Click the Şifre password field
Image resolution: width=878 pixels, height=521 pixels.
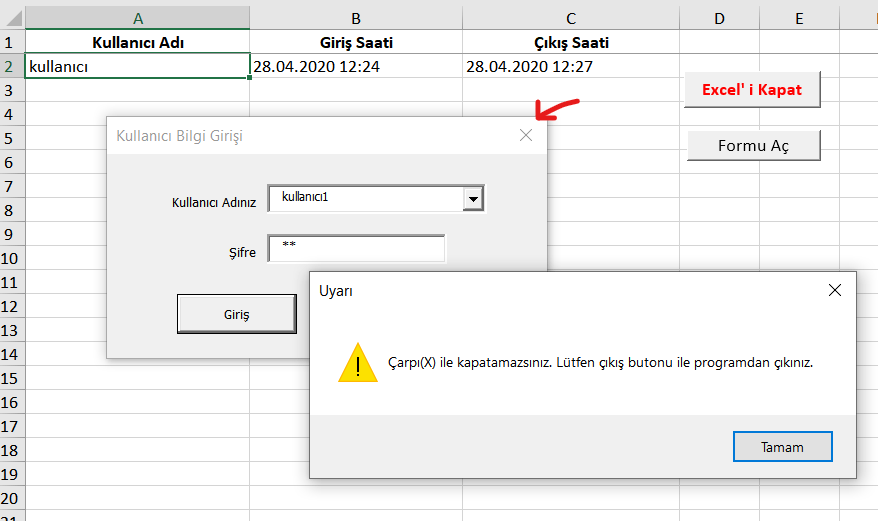(356, 249)
